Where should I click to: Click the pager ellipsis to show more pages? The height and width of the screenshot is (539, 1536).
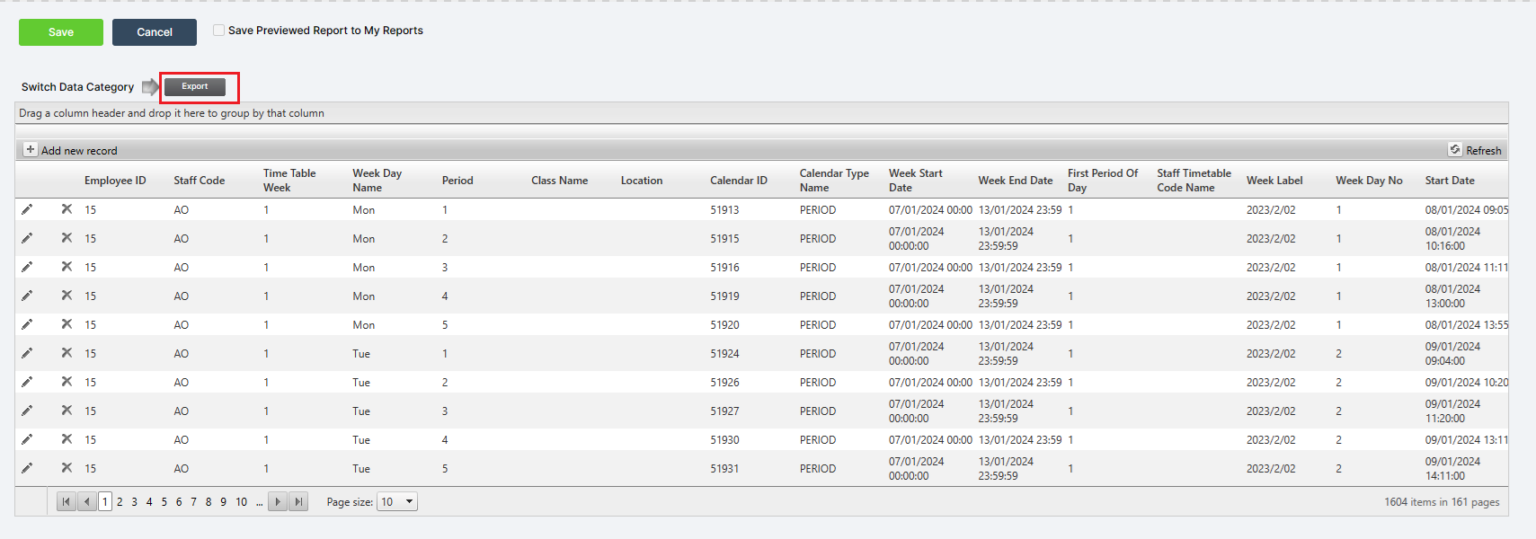coord(259,502)
